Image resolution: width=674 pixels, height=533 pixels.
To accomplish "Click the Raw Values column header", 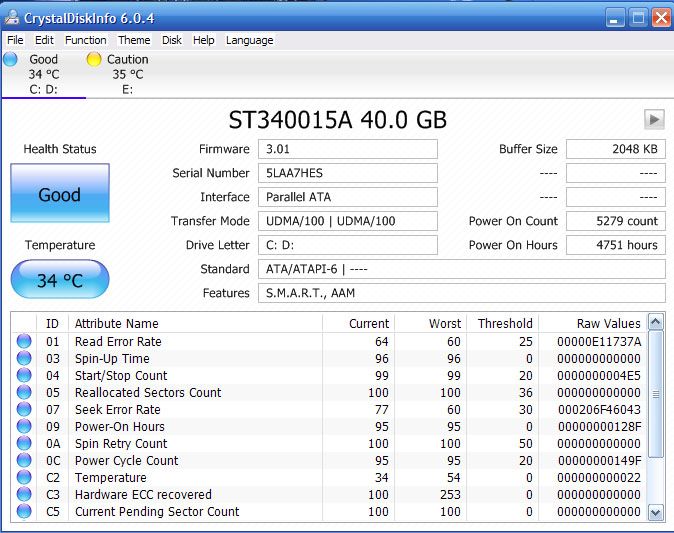I will pyautogui.click(x=593, y=323).
